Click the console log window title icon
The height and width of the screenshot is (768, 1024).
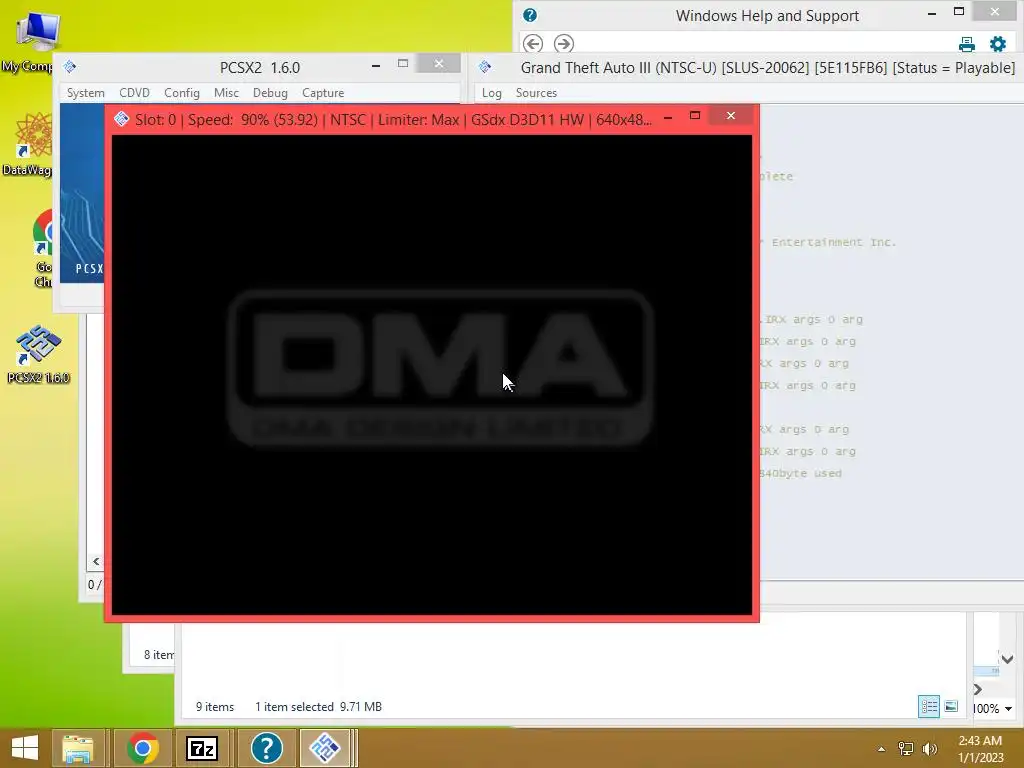pyautogui.click(x=485, y=67)
